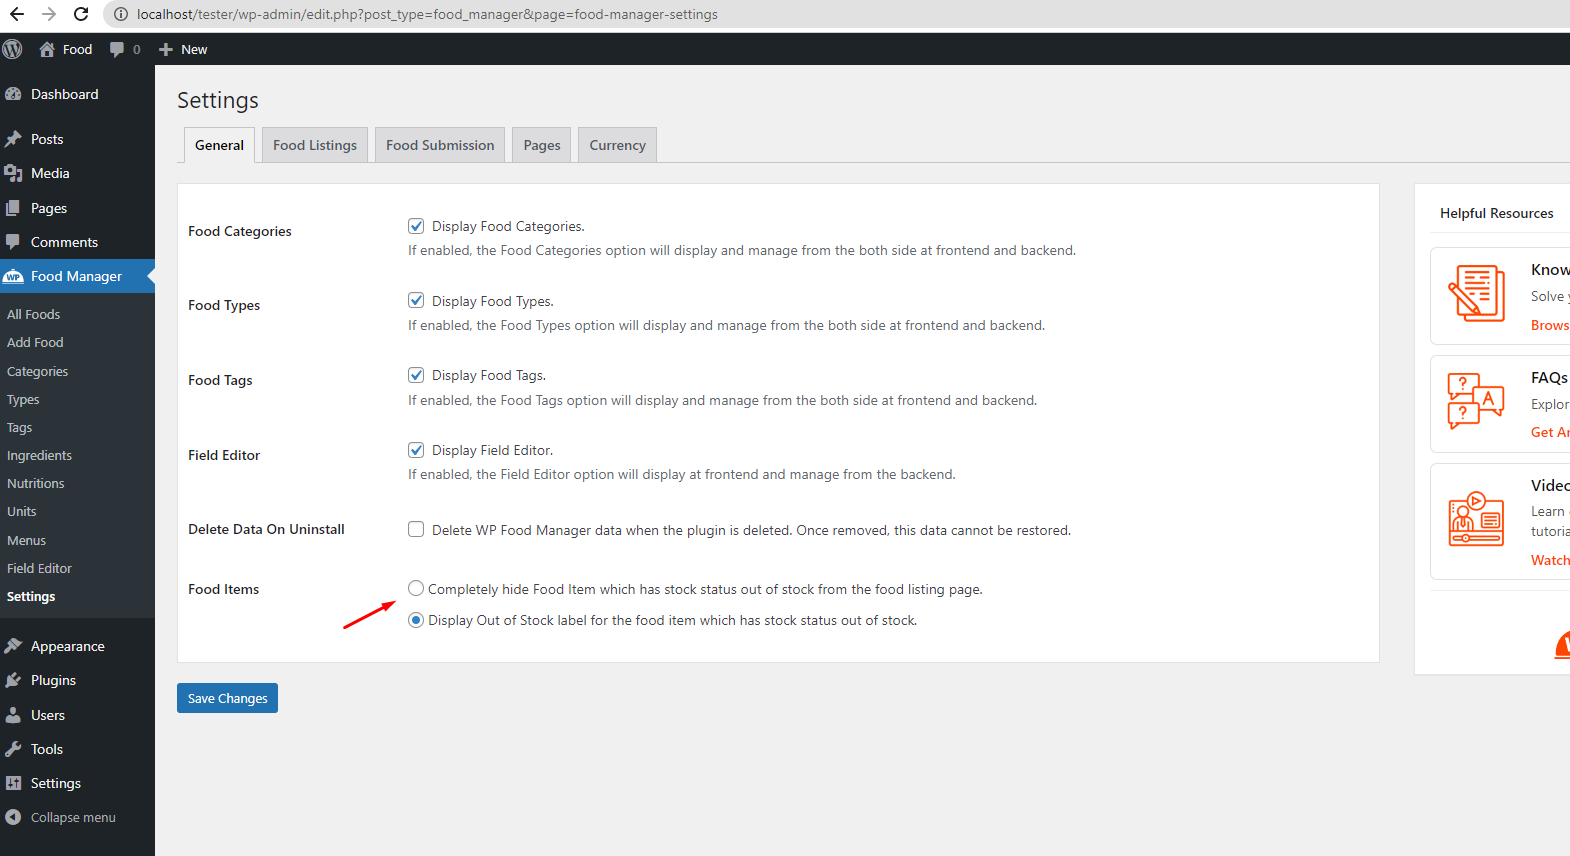
Task: Click the Knowledge Base document icon
Action: [x=1477, y=293]
